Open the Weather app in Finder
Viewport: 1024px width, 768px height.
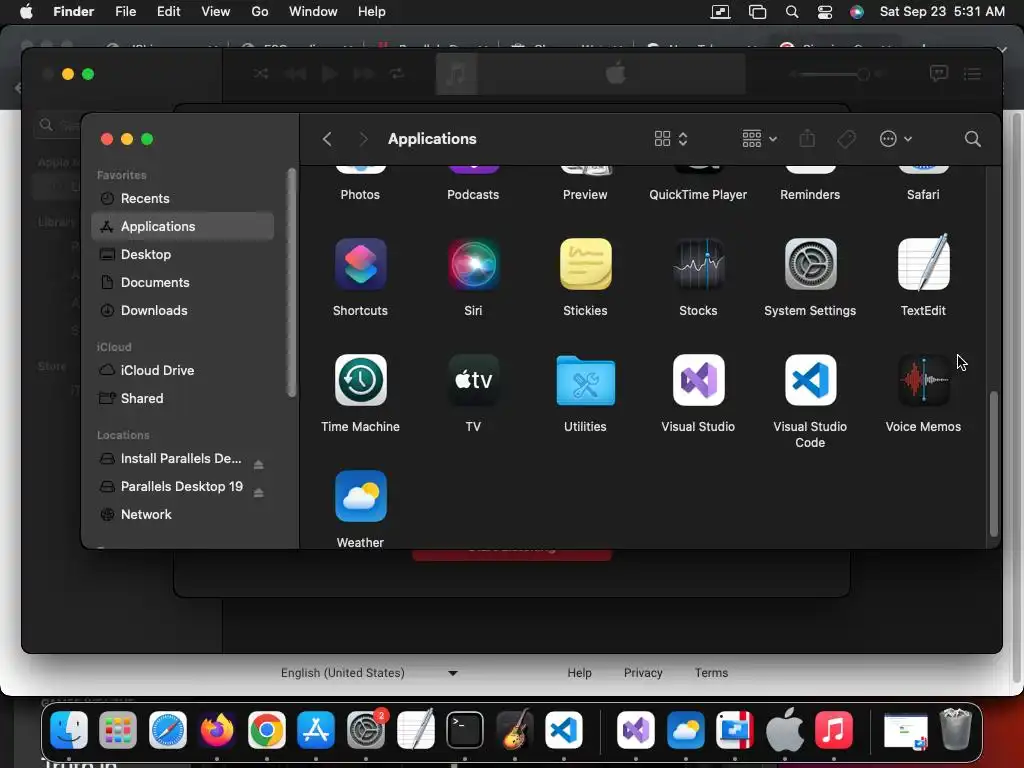click(360, 496)
